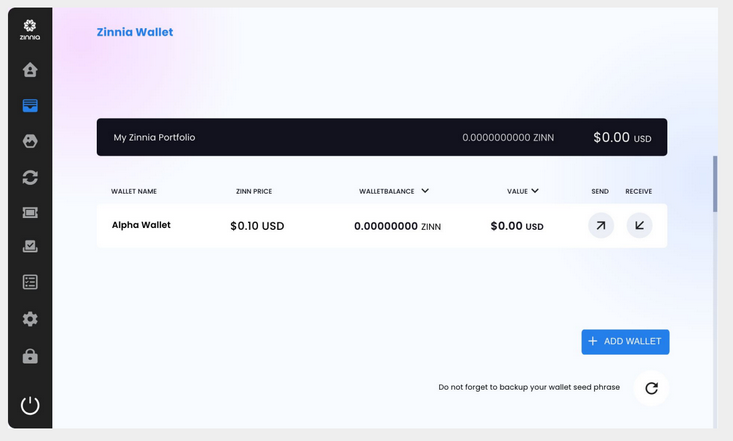Expand the Wallet Balance sort chevron
The width and height of the screenshot is (733, 441).
(424, 191)
